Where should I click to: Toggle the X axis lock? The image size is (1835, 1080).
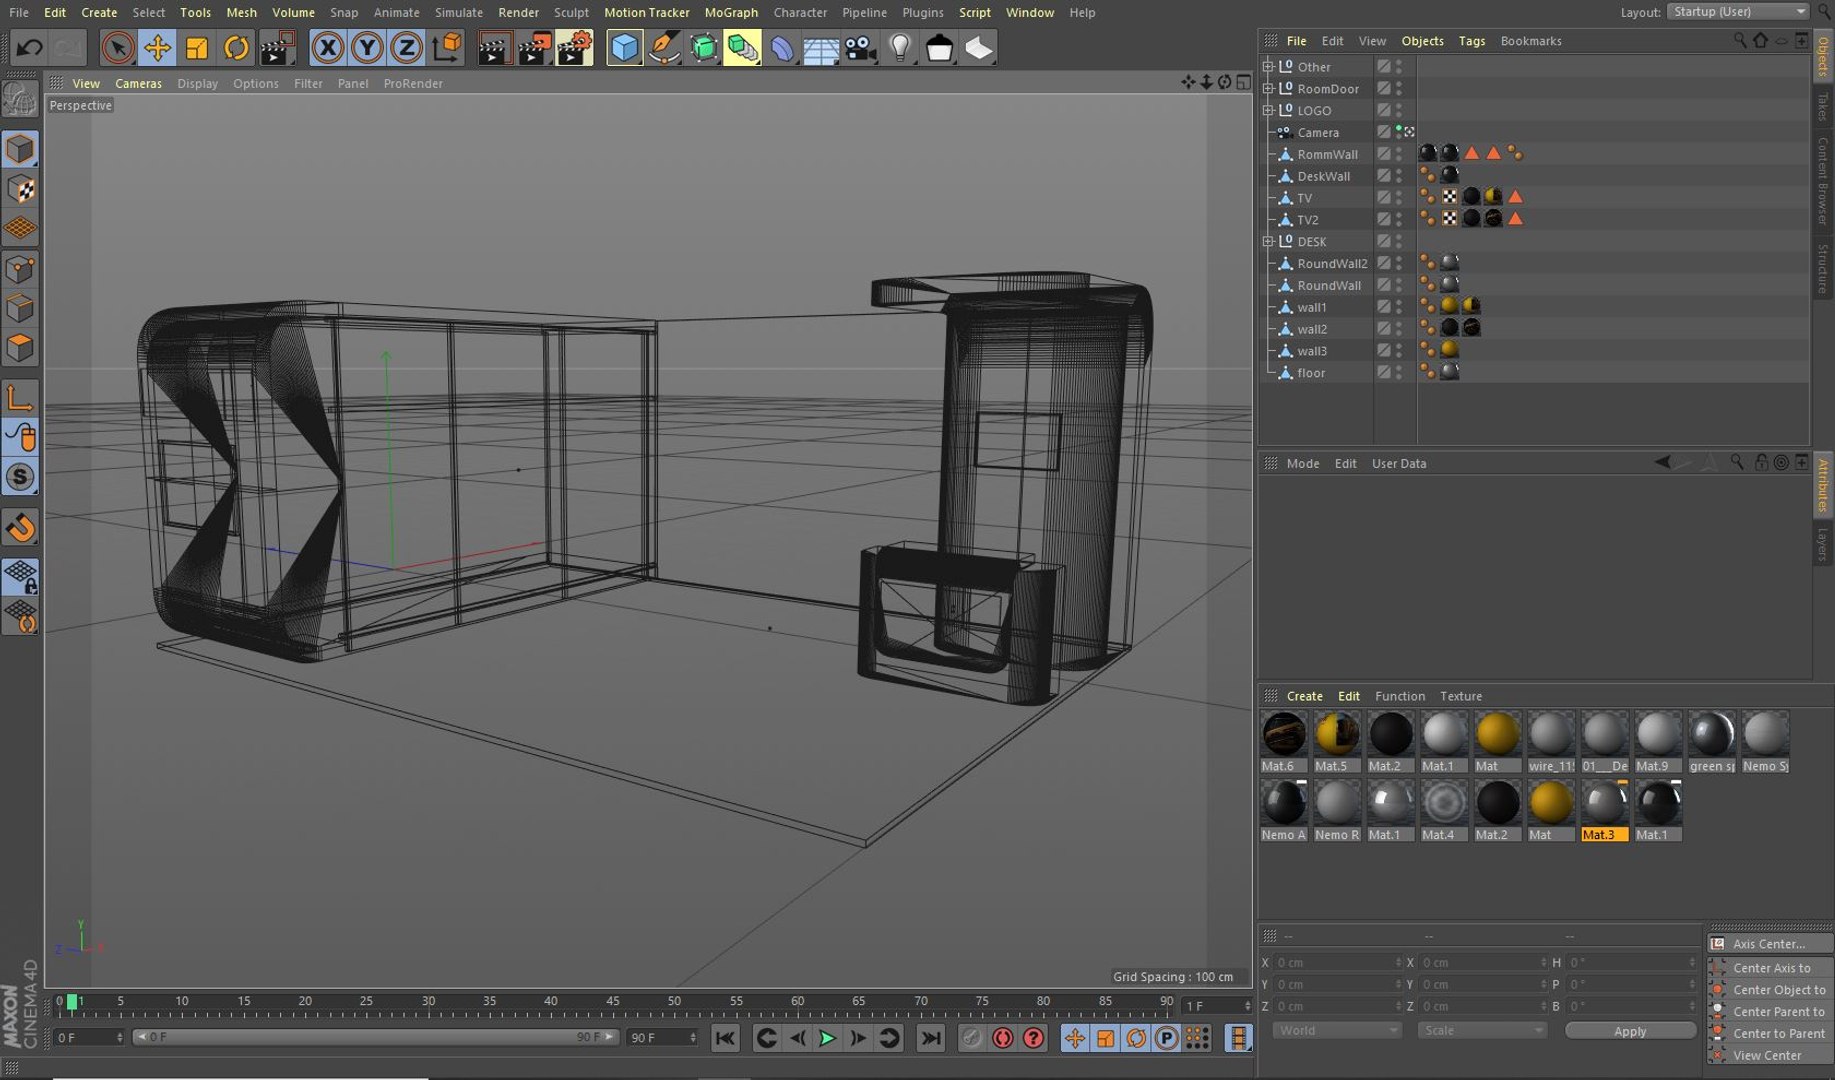point(327,47)
